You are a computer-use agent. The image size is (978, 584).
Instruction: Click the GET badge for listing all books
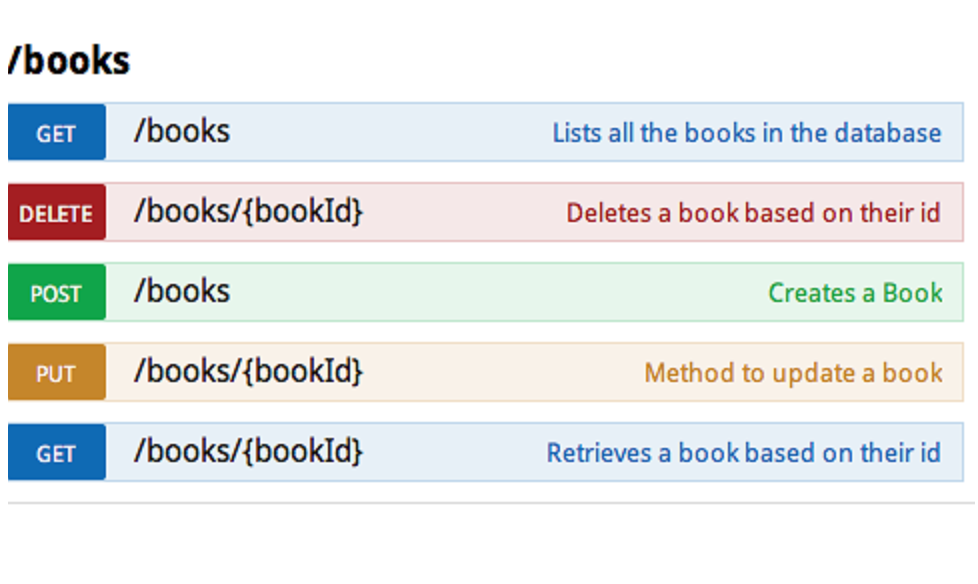click(x=56, y=133)
